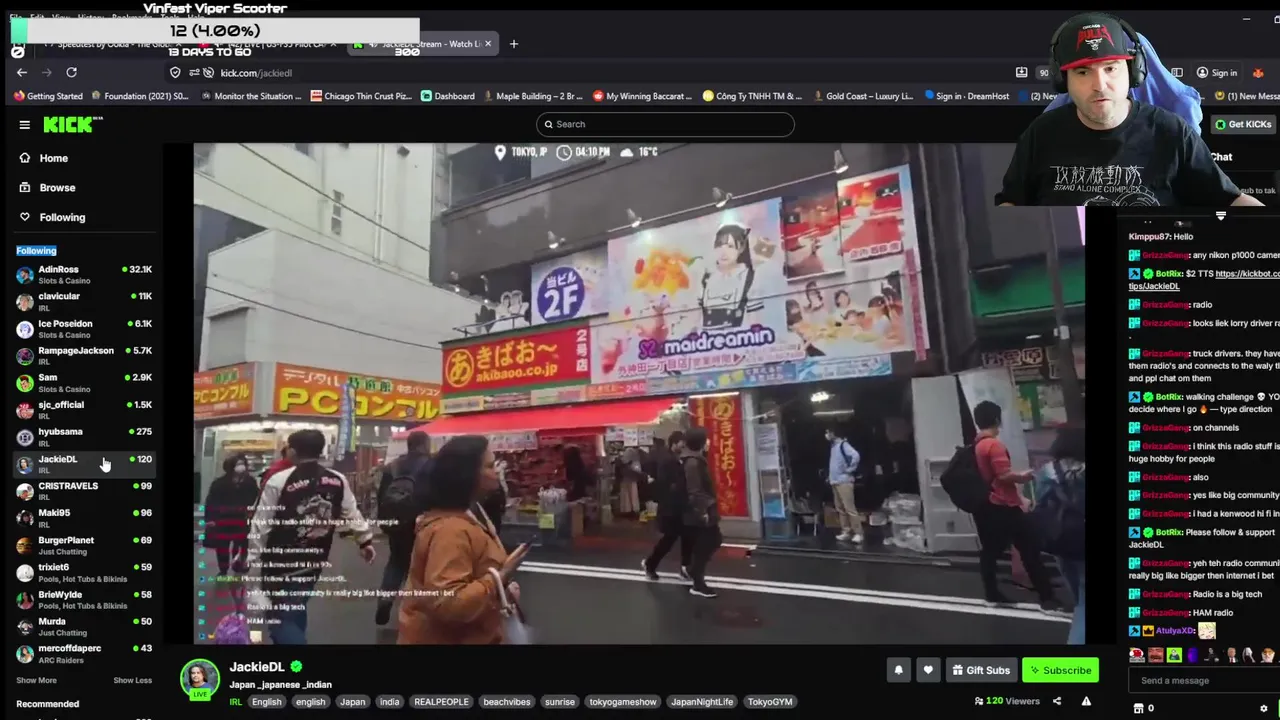Click the report warning triangle icon
The height and width of the screenshot is (720, 1280).
[x=1086, y=701]
